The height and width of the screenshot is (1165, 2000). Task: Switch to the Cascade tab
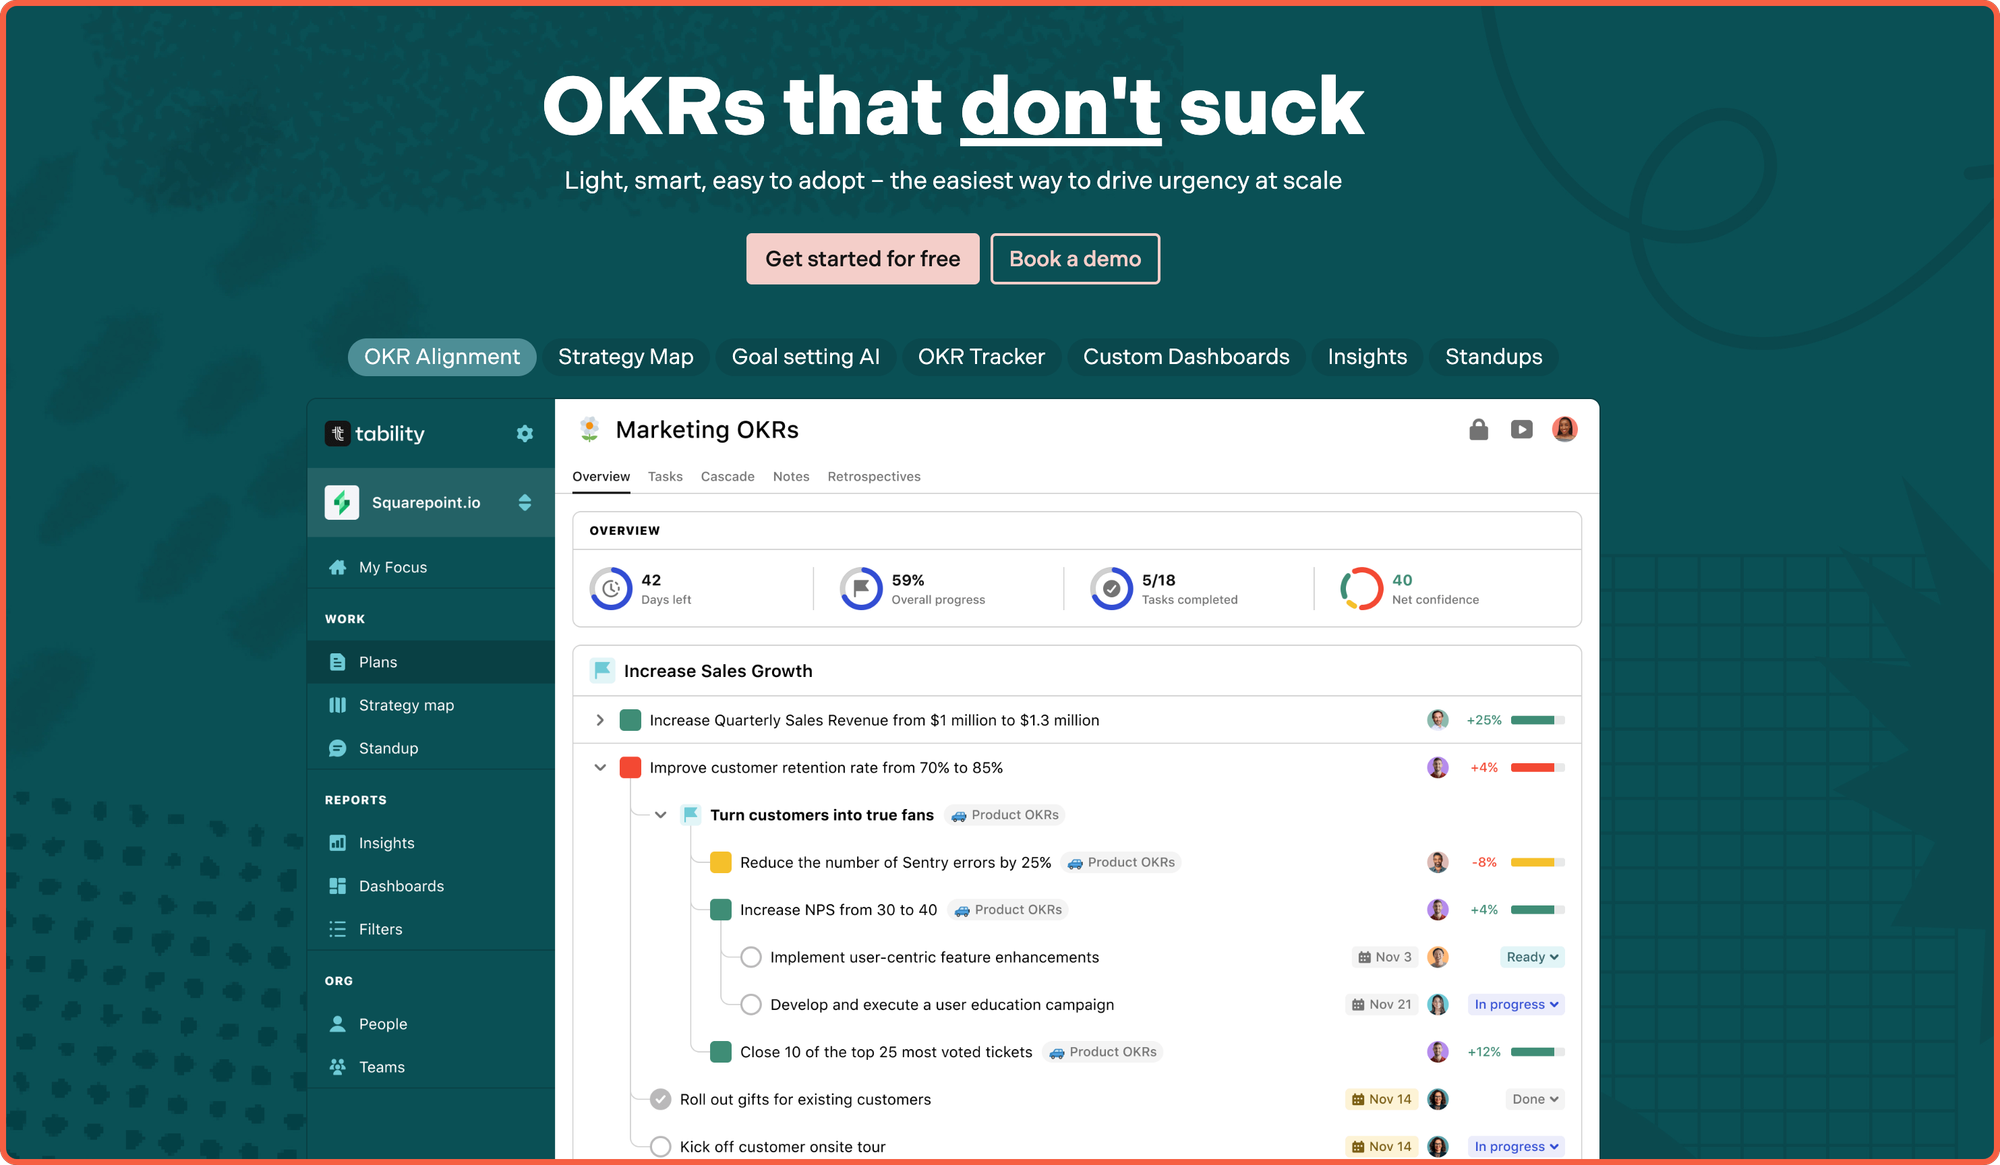[x=727, y=477]
